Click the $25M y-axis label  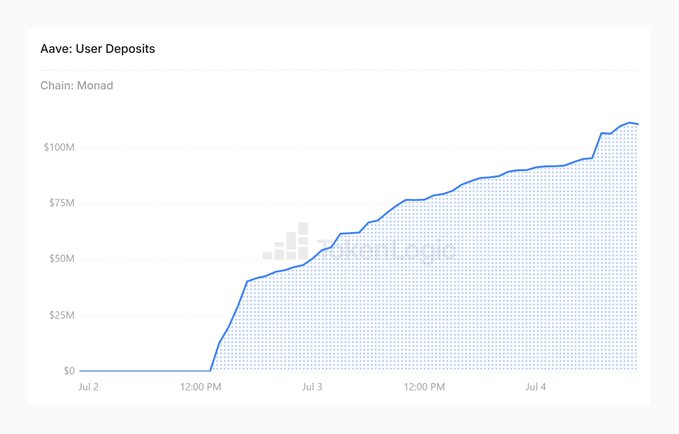click(x=62, y=315)
